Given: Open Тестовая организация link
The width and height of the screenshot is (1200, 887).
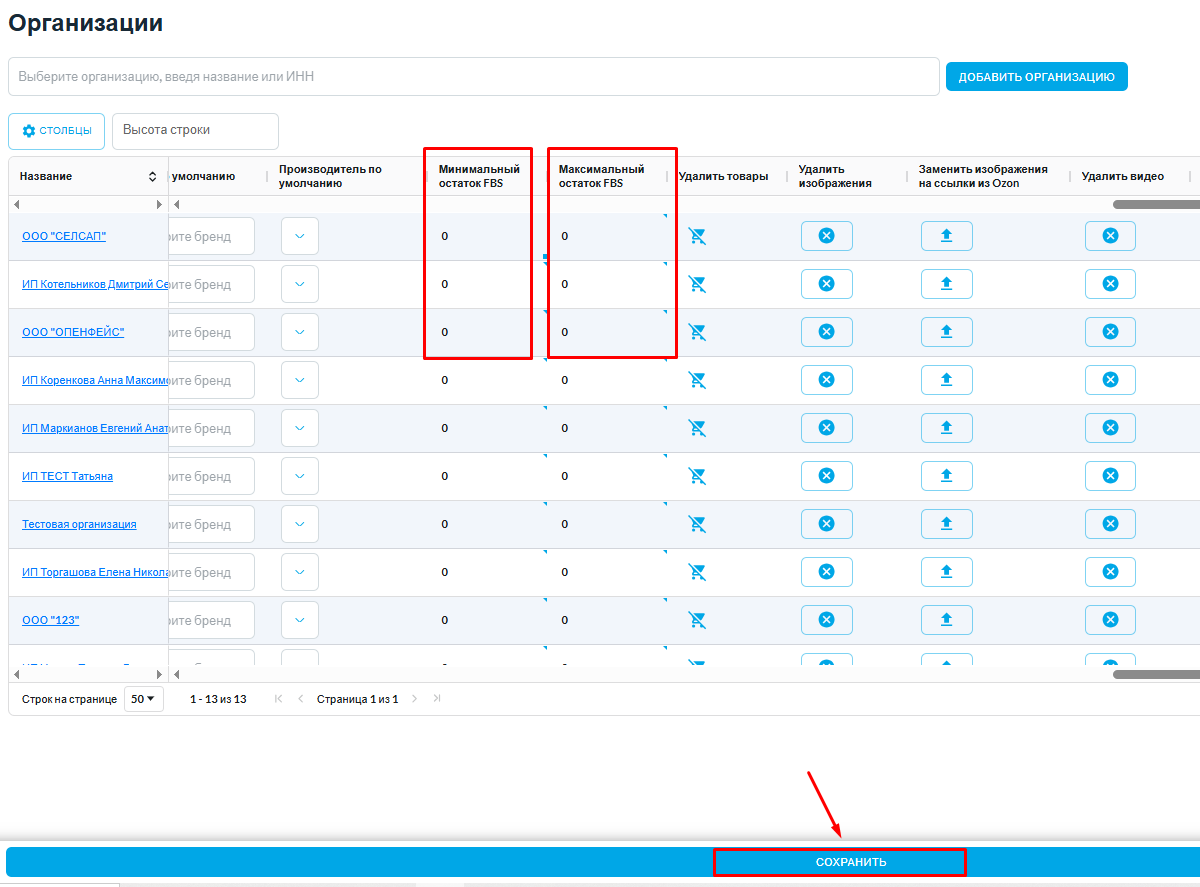Looking at the screenshot, I should coord(79,524).
